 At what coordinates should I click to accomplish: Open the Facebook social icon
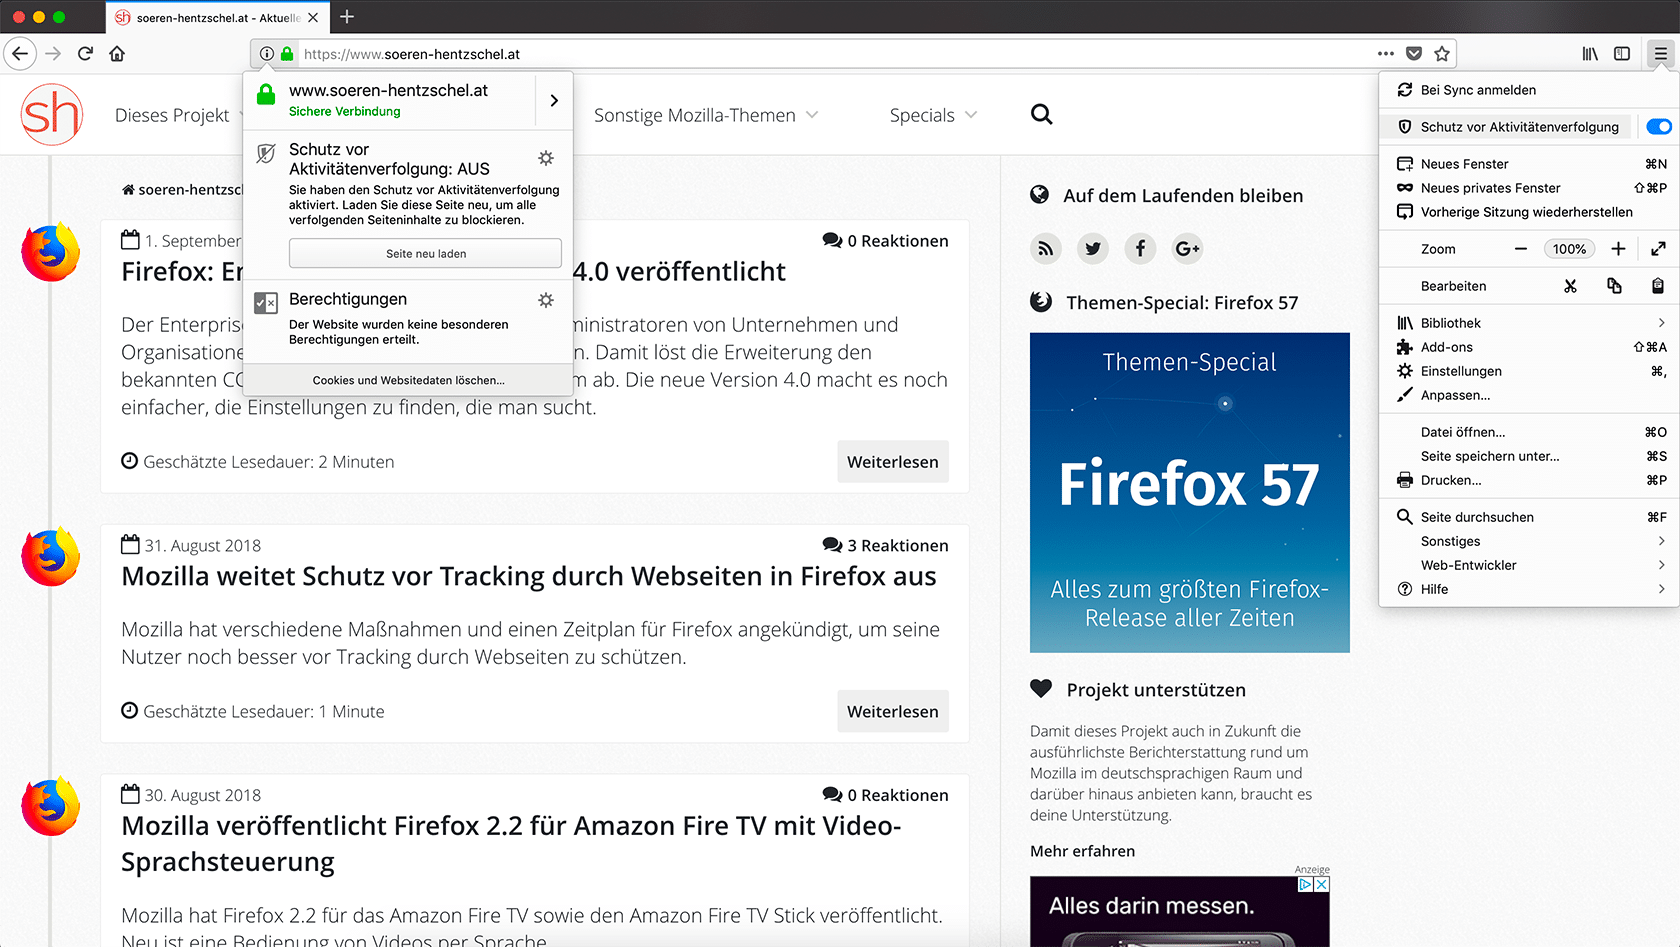(x=1140, y=249)
